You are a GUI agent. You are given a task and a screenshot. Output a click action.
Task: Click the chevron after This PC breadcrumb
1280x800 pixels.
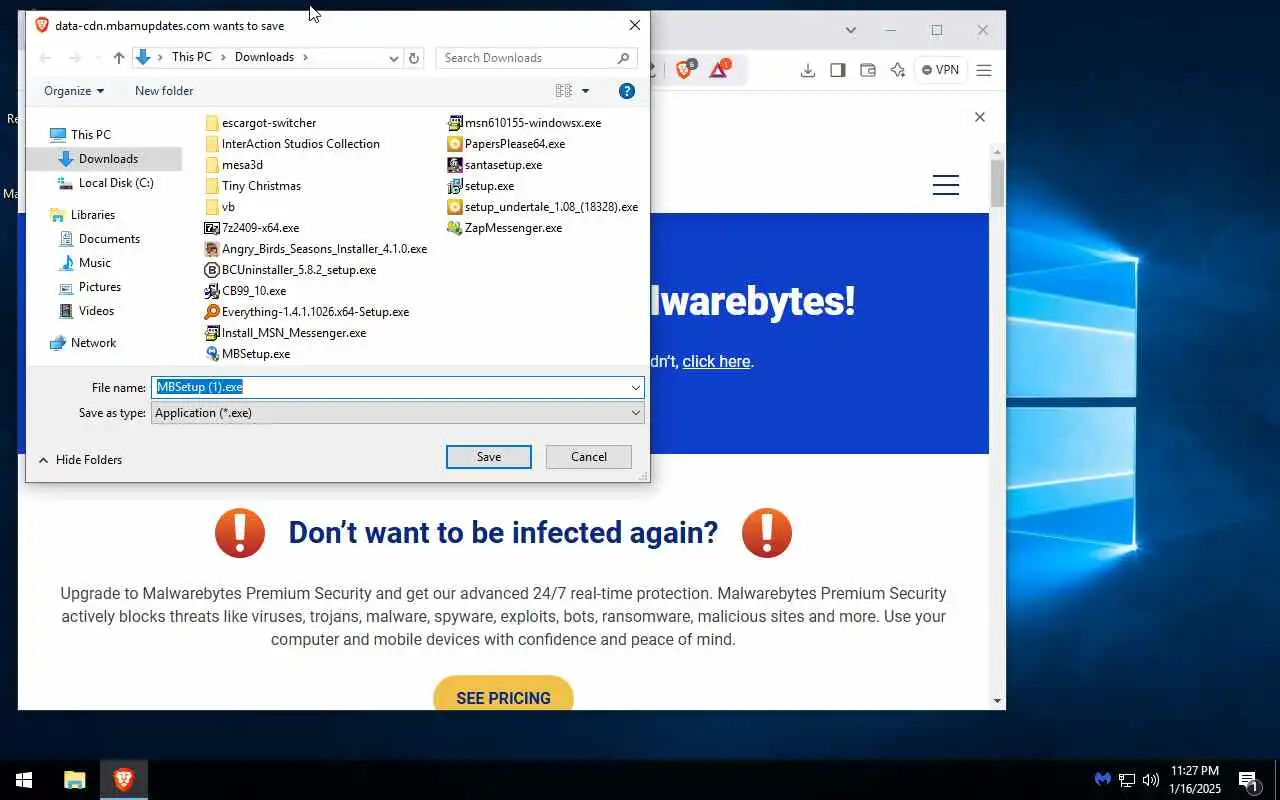(x=224, y=58)
